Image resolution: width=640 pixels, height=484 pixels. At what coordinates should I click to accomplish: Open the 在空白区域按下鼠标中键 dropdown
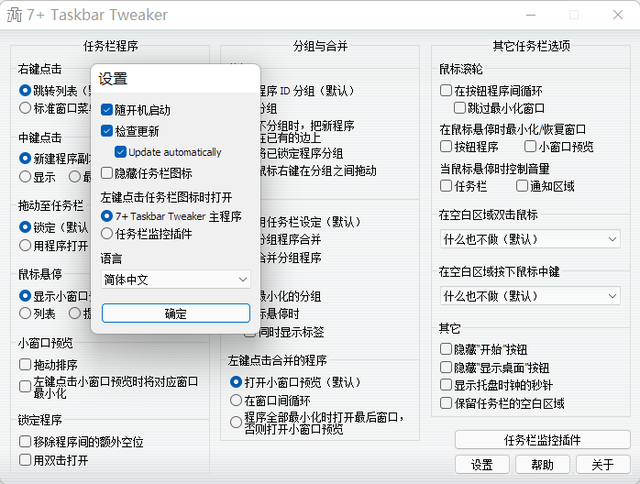(x=530, y=296)
